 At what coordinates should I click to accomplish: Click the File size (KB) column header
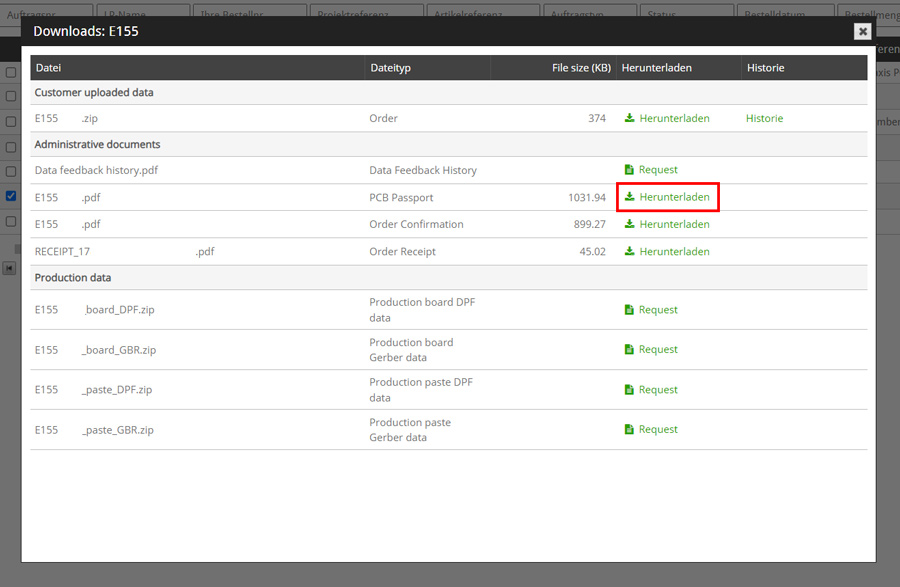click(x=581, y=68)
